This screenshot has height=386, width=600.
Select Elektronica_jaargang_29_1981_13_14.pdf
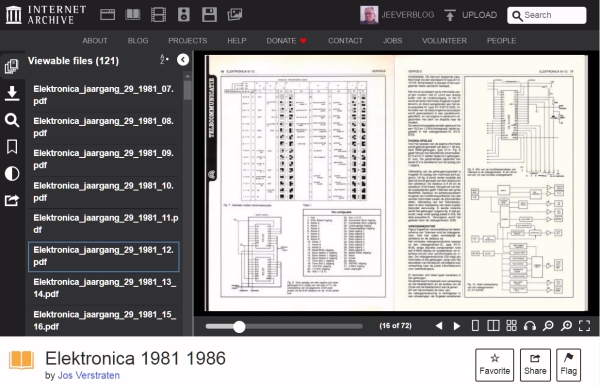point(104,288)
